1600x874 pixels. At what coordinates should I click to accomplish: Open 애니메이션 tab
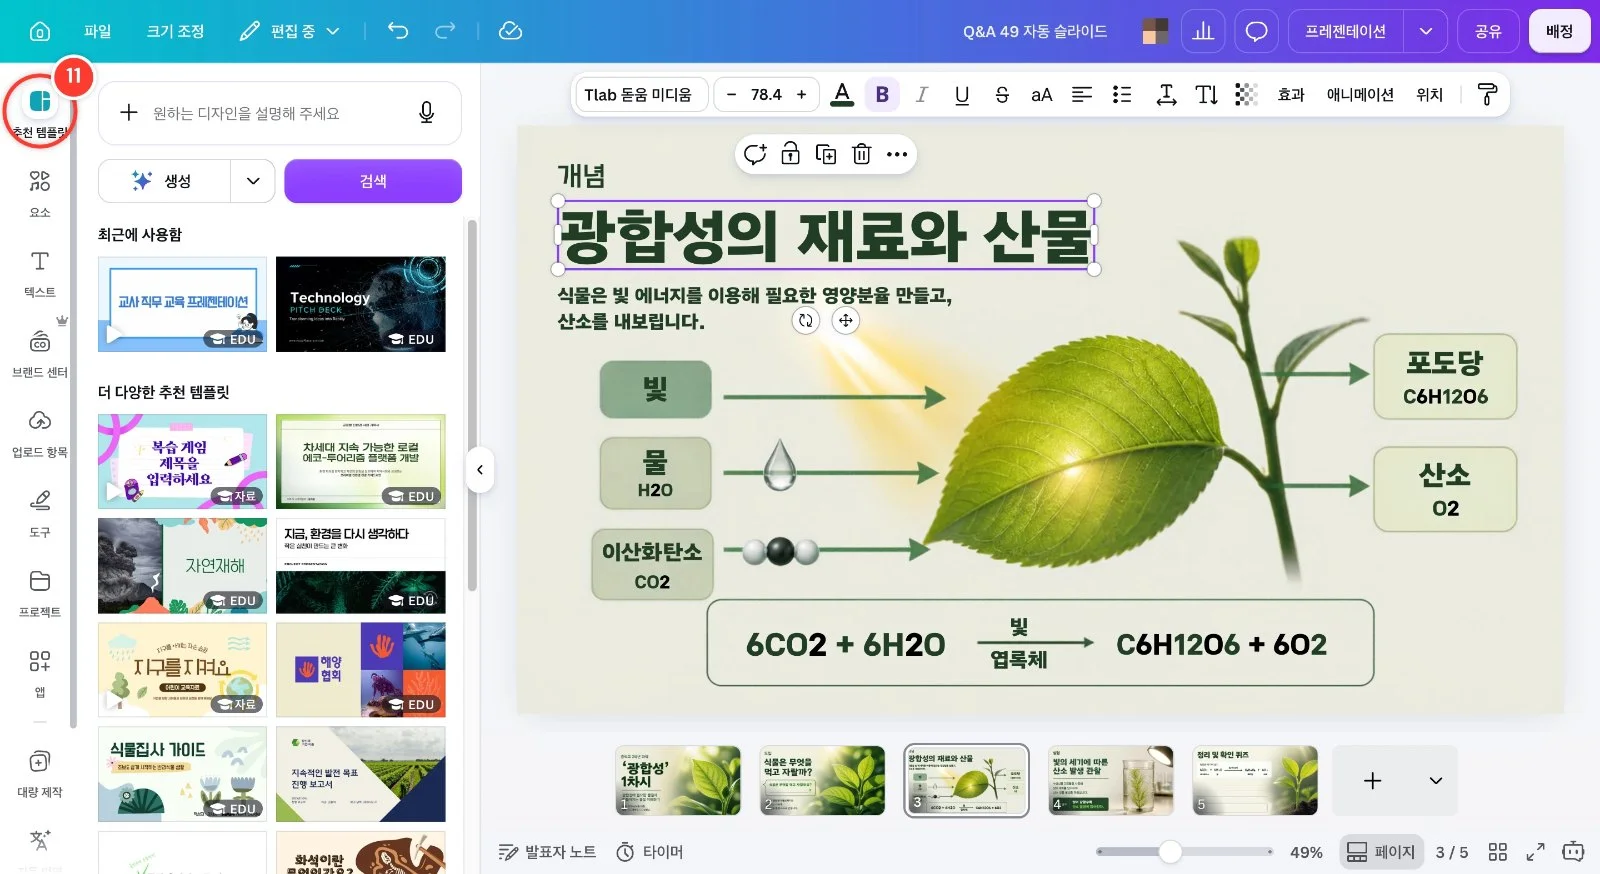[x=1360, y=94]
